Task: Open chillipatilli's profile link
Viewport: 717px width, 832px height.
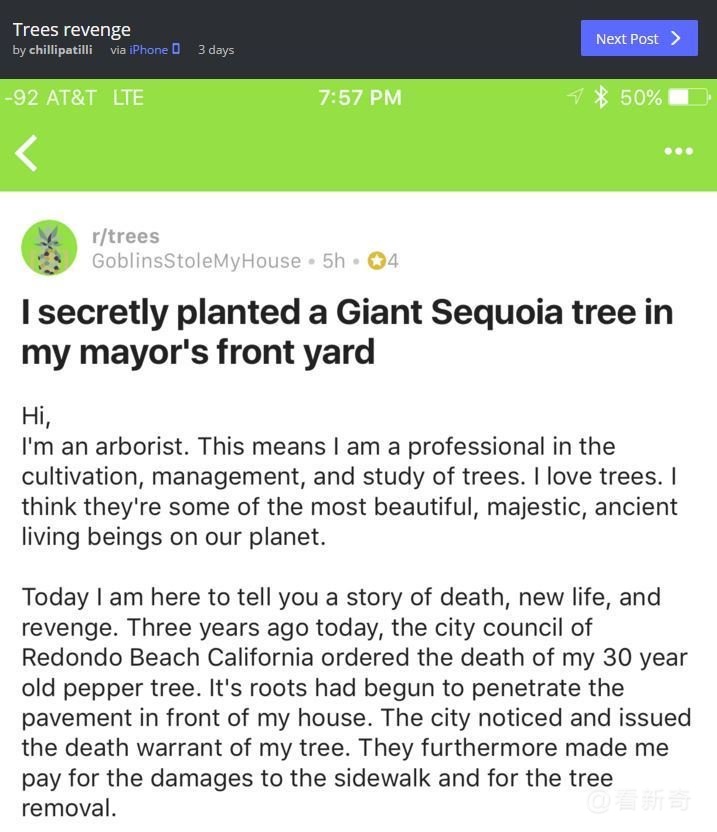Action: (x=60, y=50)
